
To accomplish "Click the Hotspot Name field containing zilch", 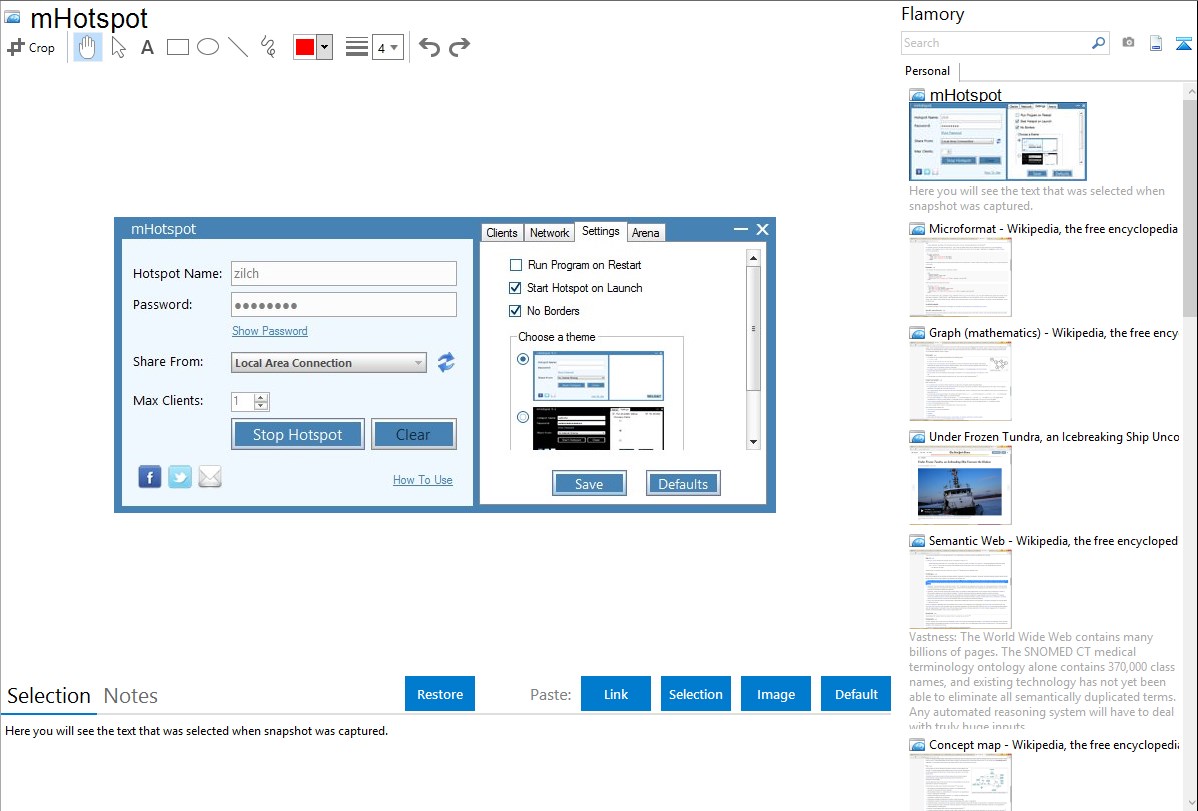I will pyautogui.click(x=344, y=274).
